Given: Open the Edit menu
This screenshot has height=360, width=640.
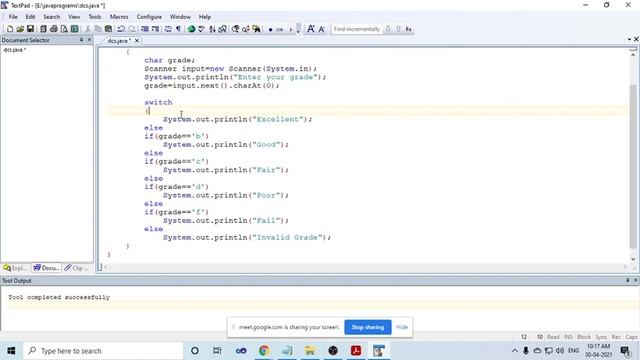Looking at the screenshot, I should 30,17.
